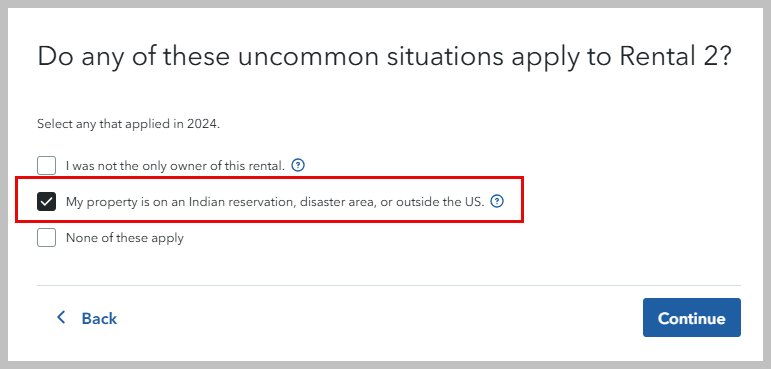Click the 'uncommon situations apply to Rental 2' heading
The image size is (771, 369).
[385, 57]
